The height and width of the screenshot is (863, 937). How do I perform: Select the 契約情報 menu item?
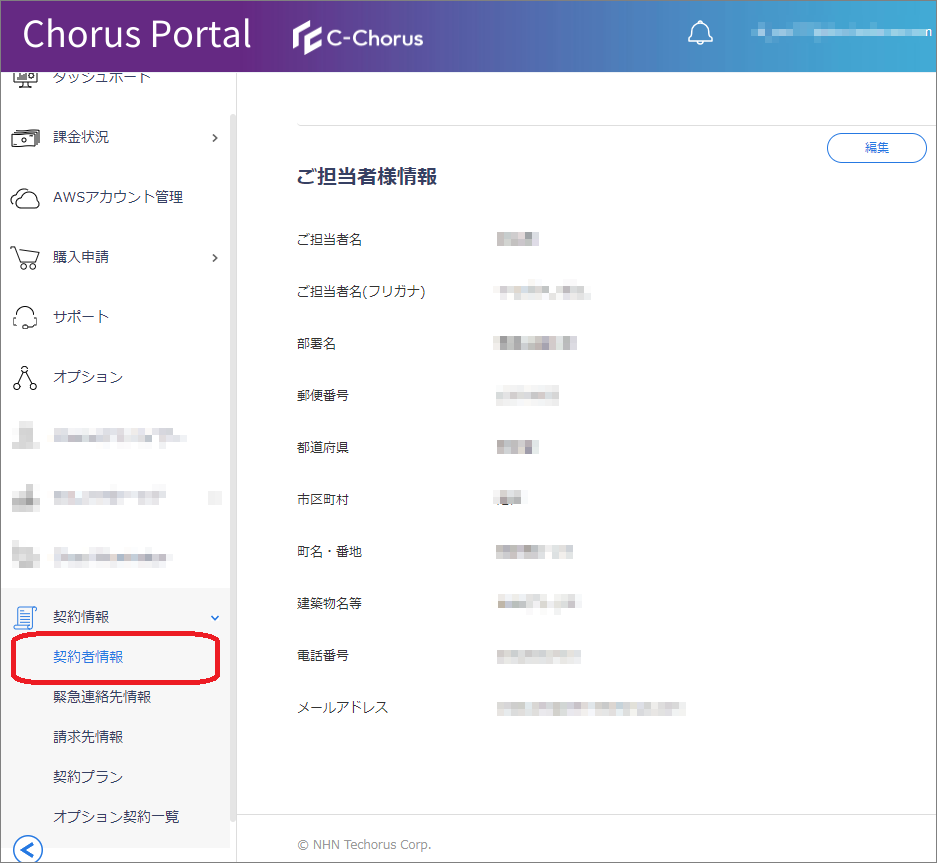point(81,617)
